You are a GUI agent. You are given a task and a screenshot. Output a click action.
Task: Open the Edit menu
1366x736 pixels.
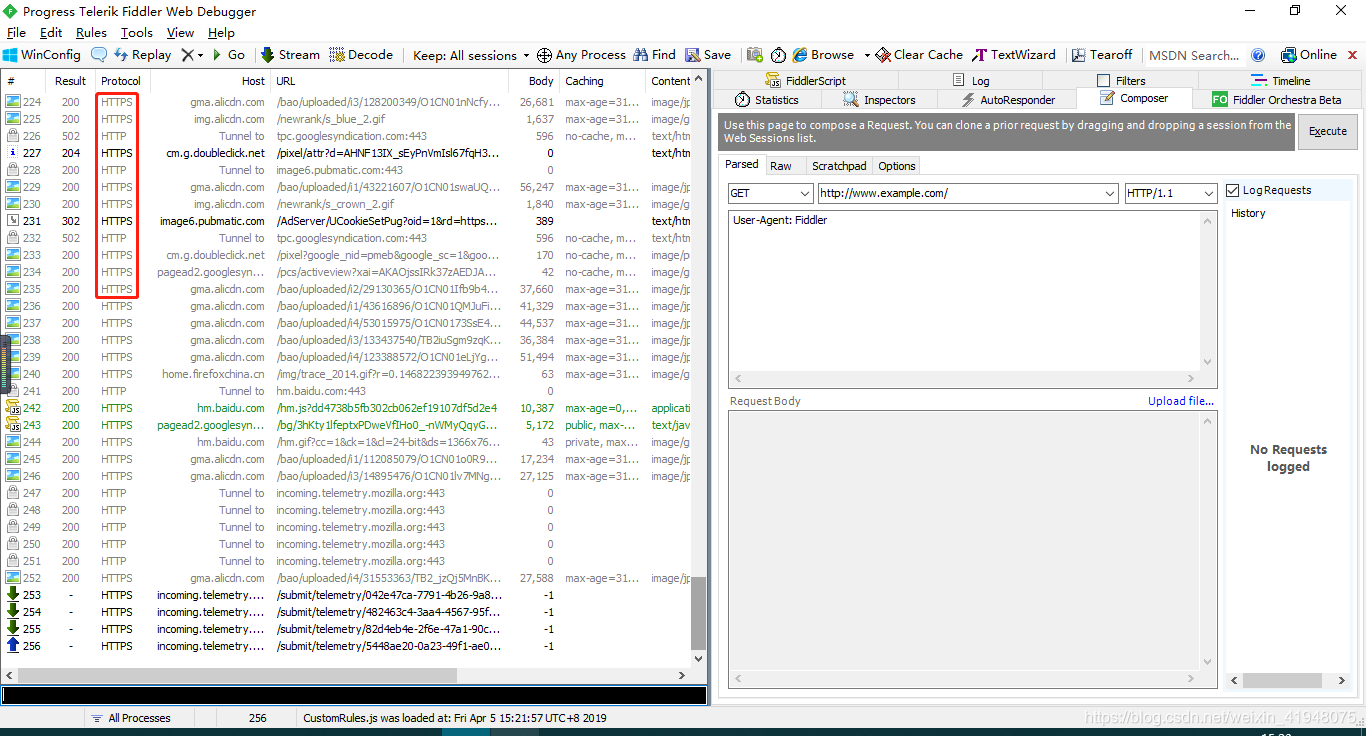click(x=51, y=33)
